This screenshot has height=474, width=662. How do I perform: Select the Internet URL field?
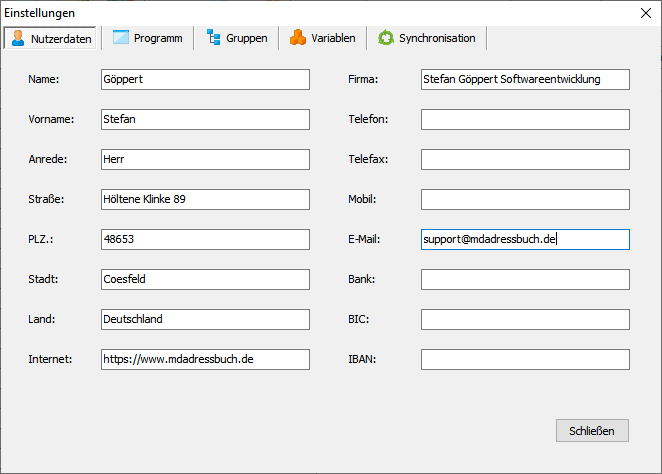coord(205,359)
